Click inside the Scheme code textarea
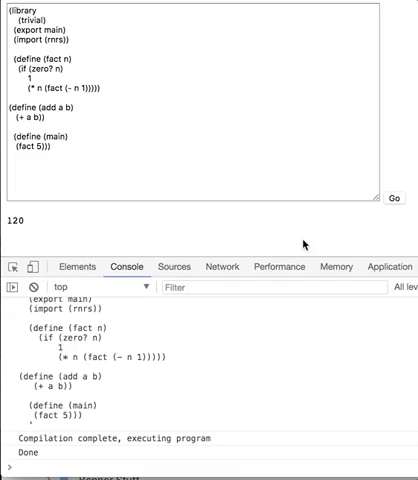The height and width of the screenshot is (480, 418). (x=193, y=102)
